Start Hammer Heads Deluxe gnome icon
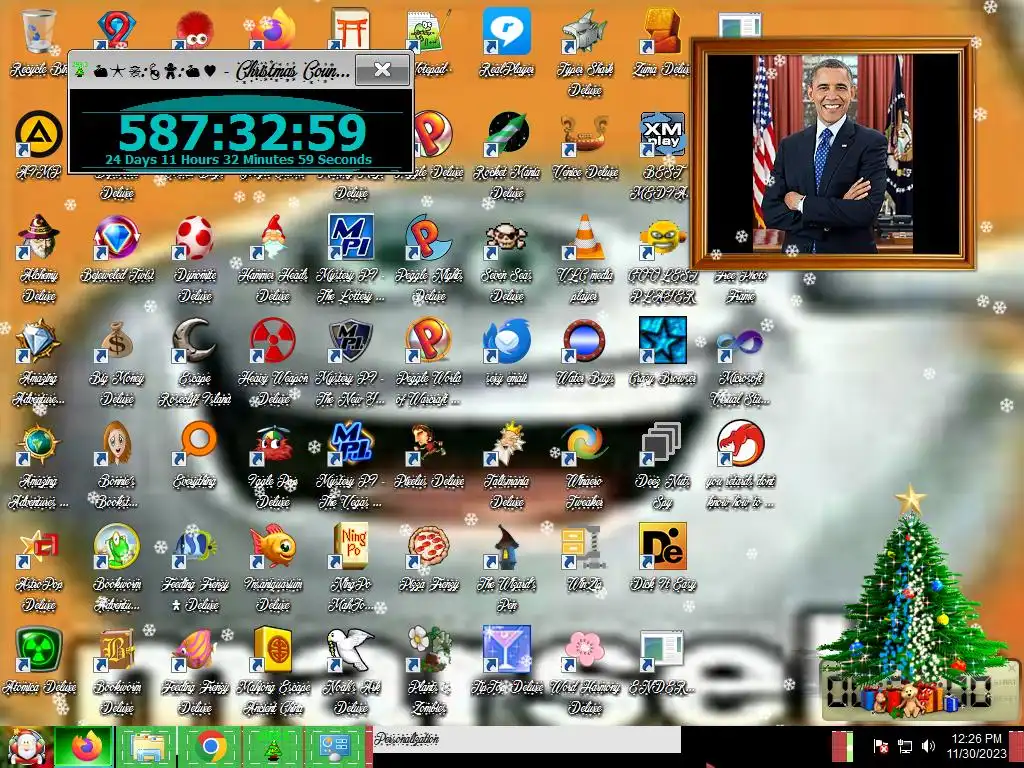Image resolution: width=1024 pixels, height=768 pixels. tap(272, 237)
